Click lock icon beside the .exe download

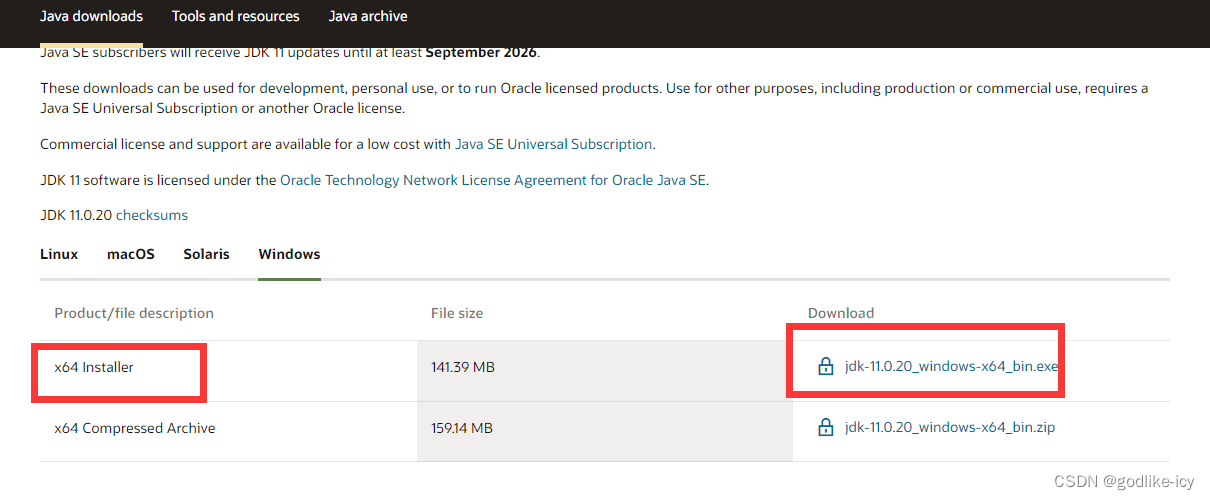pyautogui.click(x=826, y=367)
